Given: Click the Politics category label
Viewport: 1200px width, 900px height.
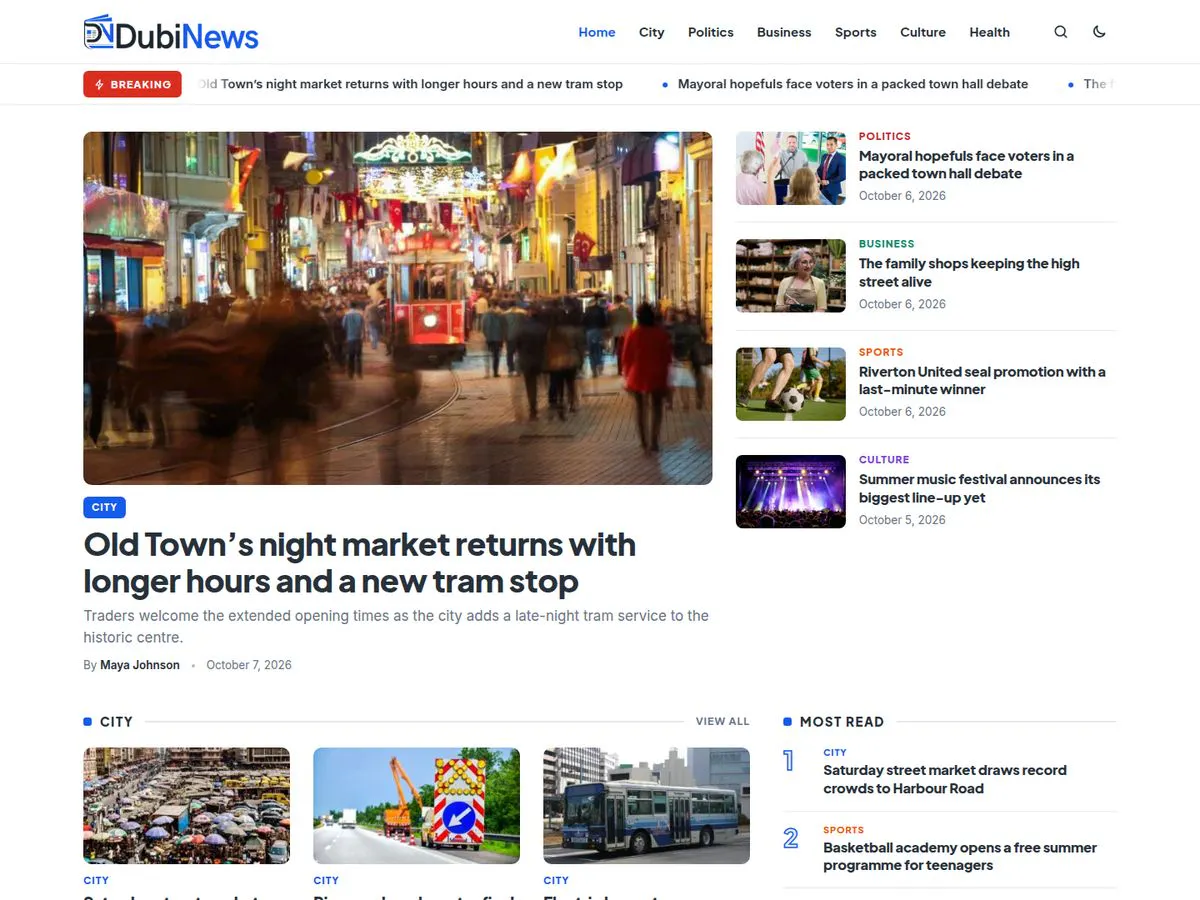Looking at the screenshot, I should point(885,136).
